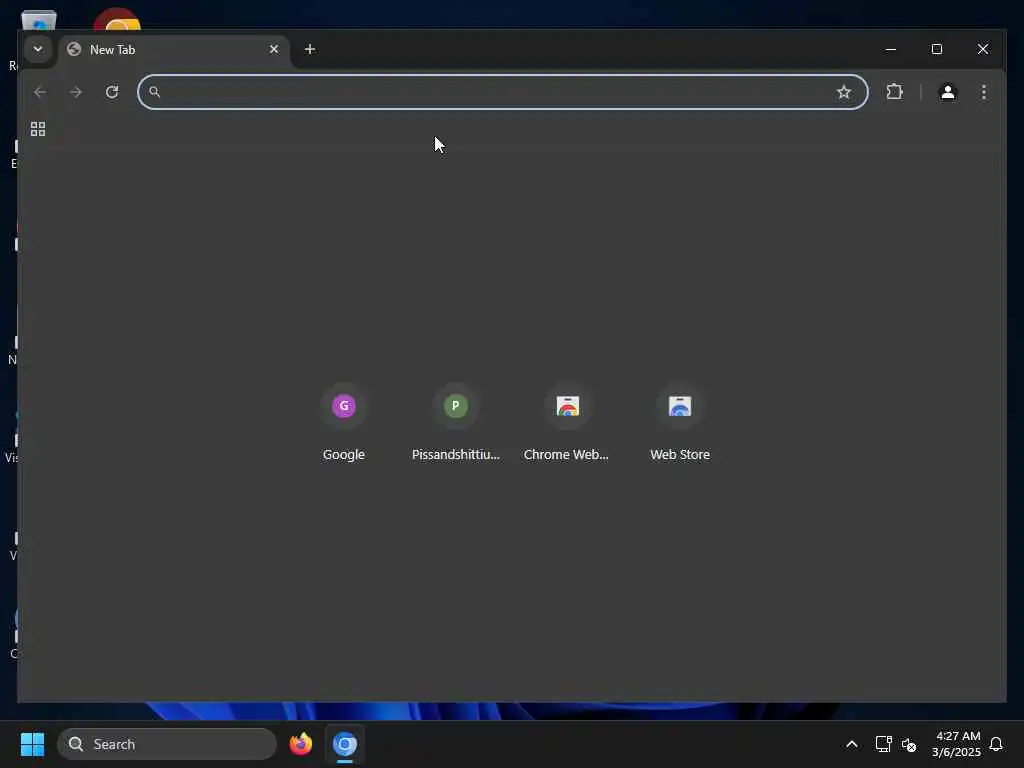1024x768 pixels.
Task: Close the browser window
Action: [x=983, y=49]
